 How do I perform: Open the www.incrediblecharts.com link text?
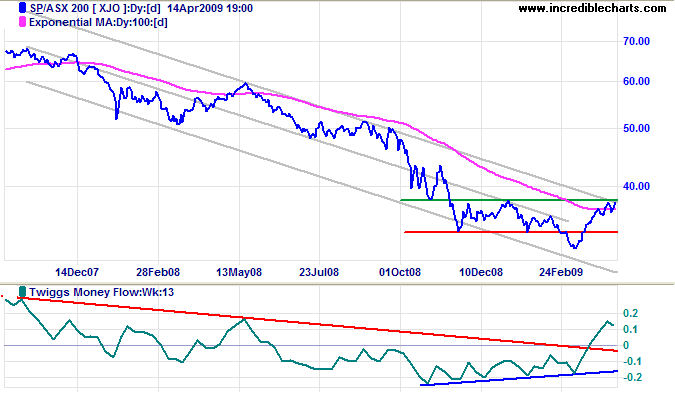pyautogui.click(x=592, y=8)
